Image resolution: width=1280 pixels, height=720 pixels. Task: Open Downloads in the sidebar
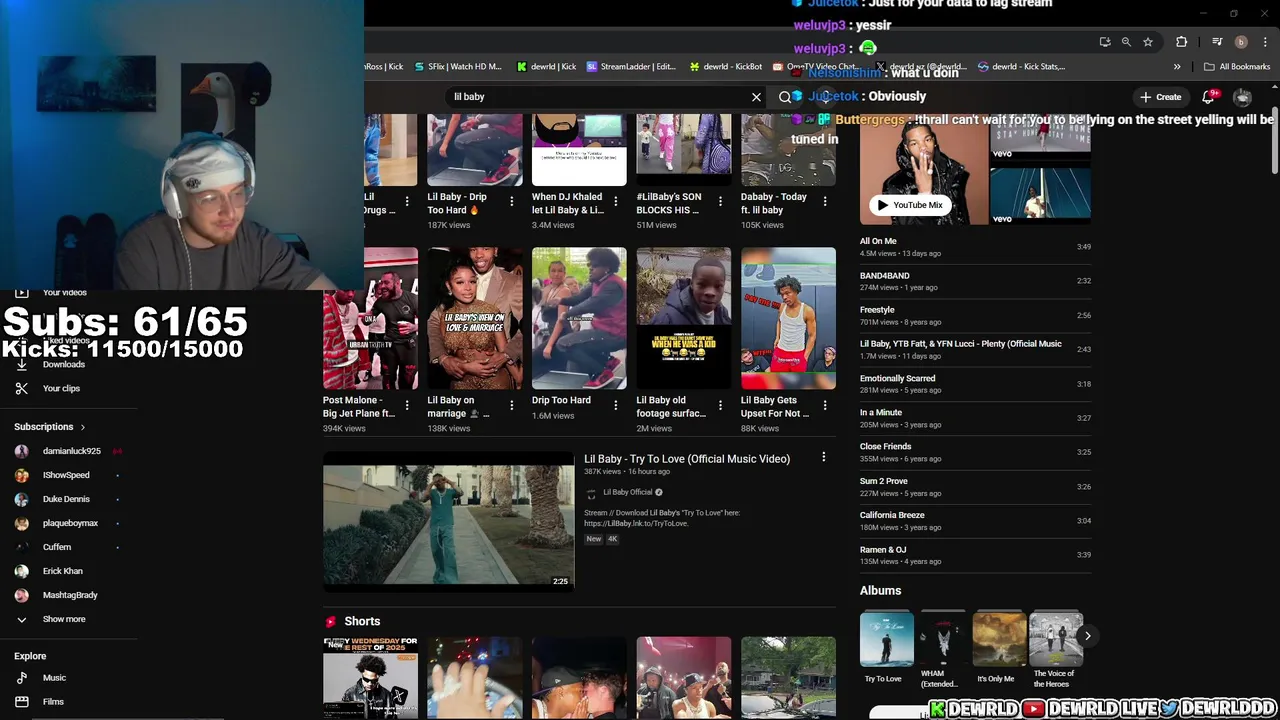pyautogui.click(x=62, y=365)
